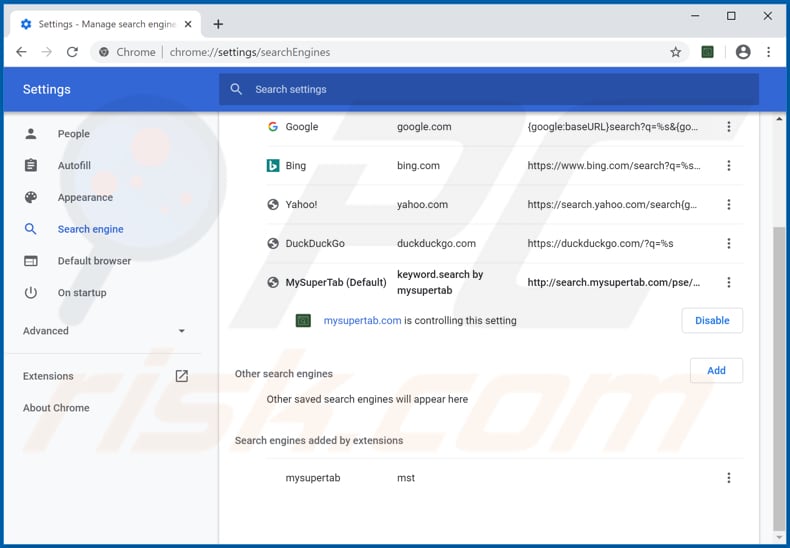
Task: Open Chrome's three-dot main menu
Action: click(769, 52)
